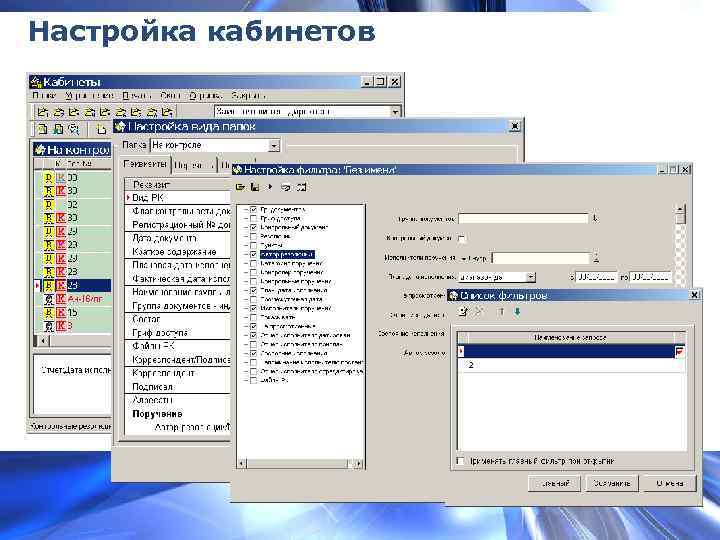The height and width of the screenshot is (540, 720).
Task: Click the new filter icon in Список фильтров
Action: tap(463, 312)
